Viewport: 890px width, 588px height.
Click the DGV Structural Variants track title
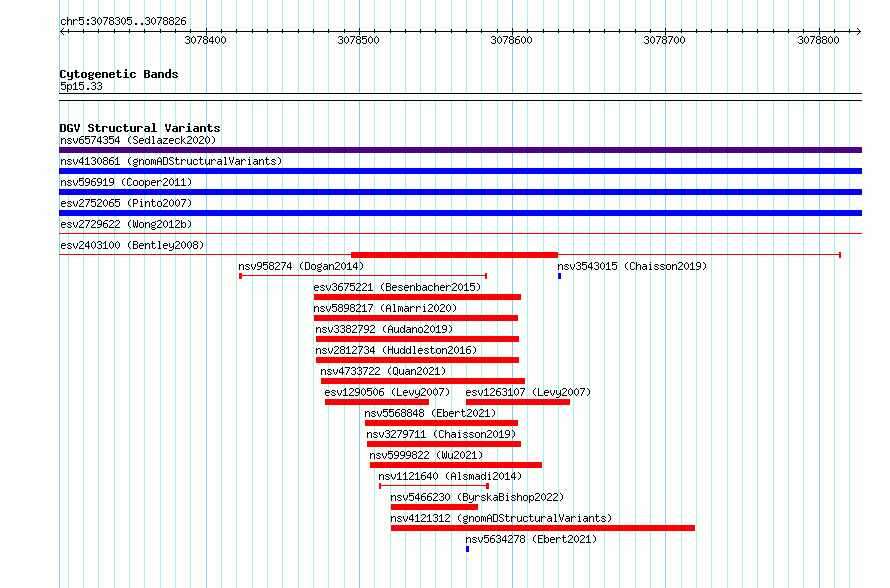[x=140, y=128]
